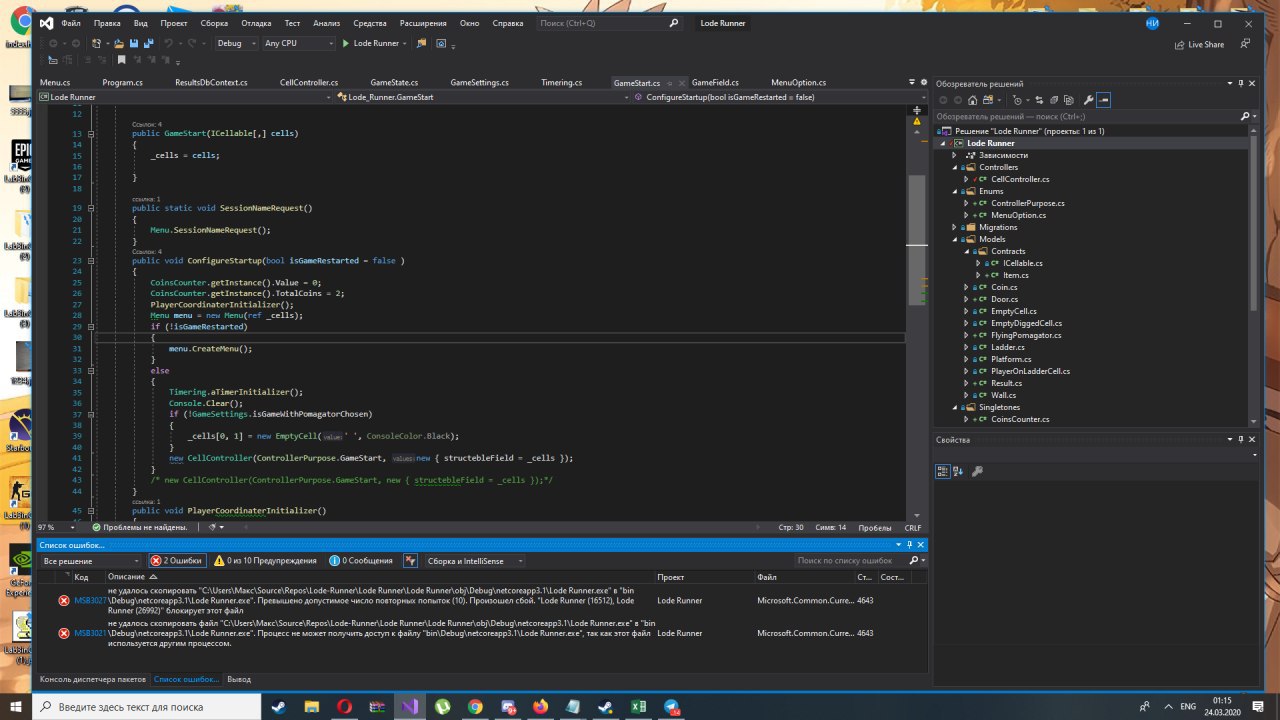This screenshot has width=1280, height=720.
Task: Open the Все решение scope dropdown
Action: (x=92, y=561)
